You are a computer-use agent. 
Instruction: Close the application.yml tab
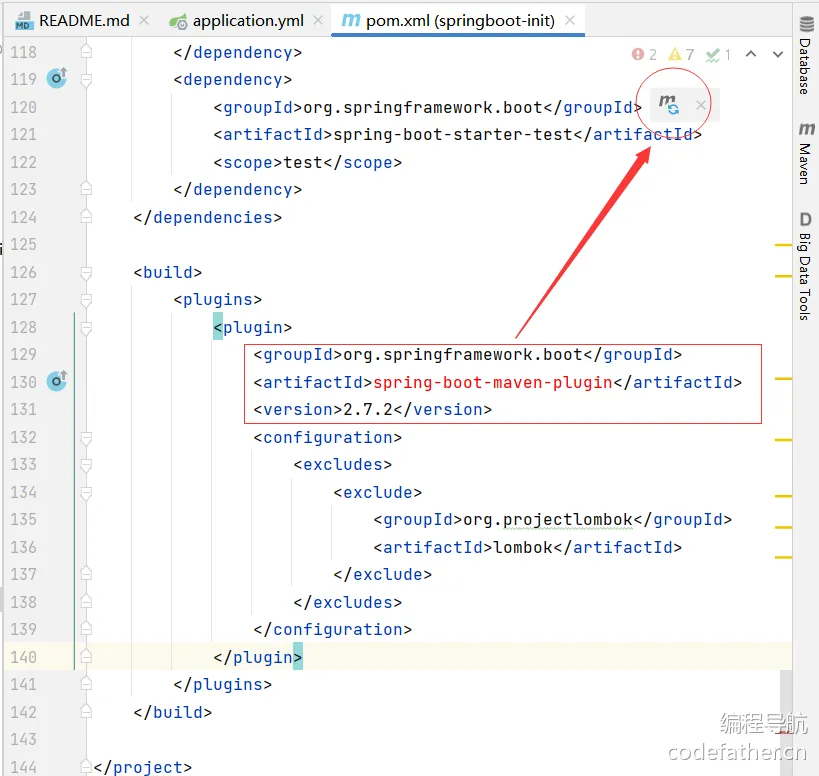tap(318, 20)
